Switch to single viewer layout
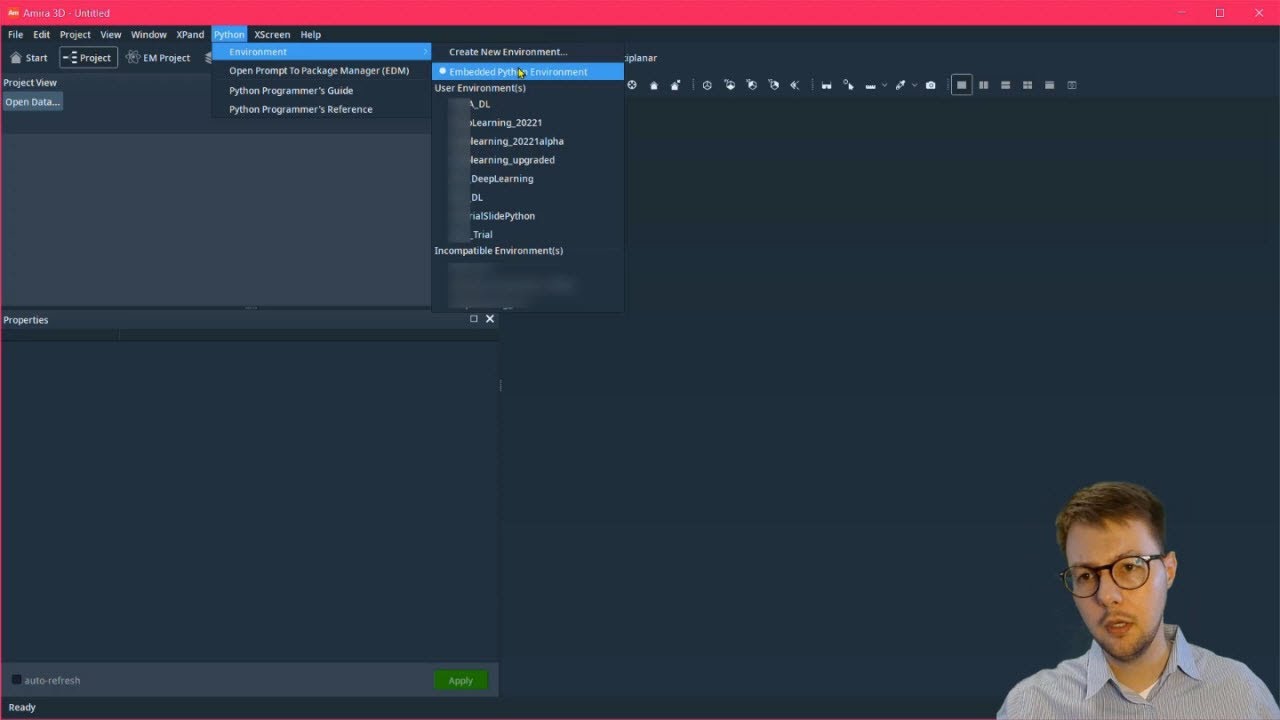This screenshot has width=1280, height=720. (961, 85)
